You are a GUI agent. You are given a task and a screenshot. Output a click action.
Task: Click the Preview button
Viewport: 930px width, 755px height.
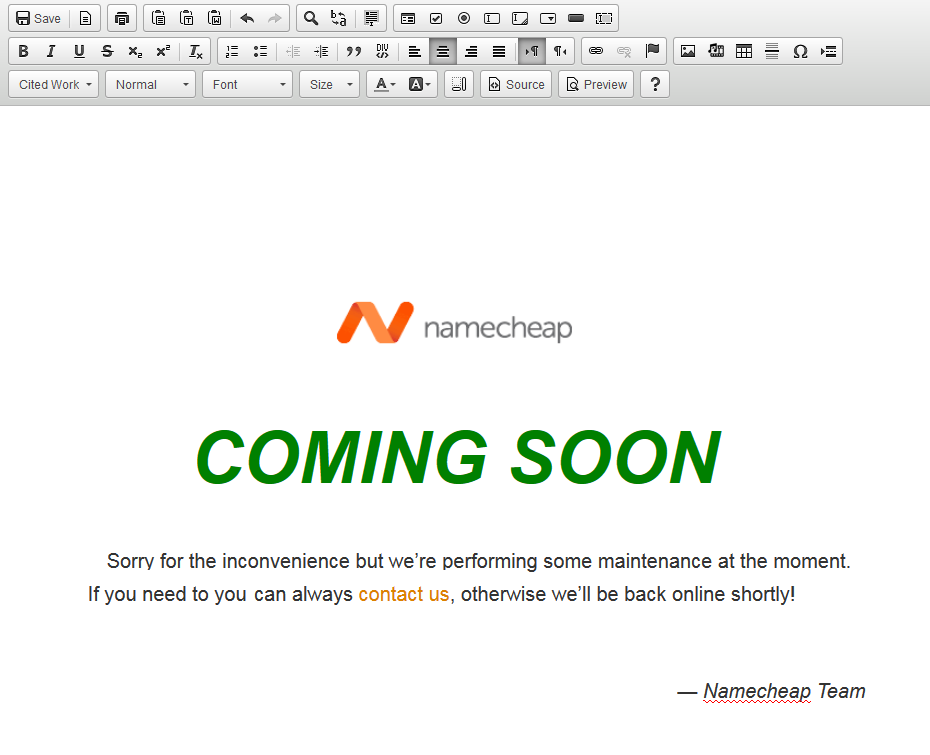point(597,85)
